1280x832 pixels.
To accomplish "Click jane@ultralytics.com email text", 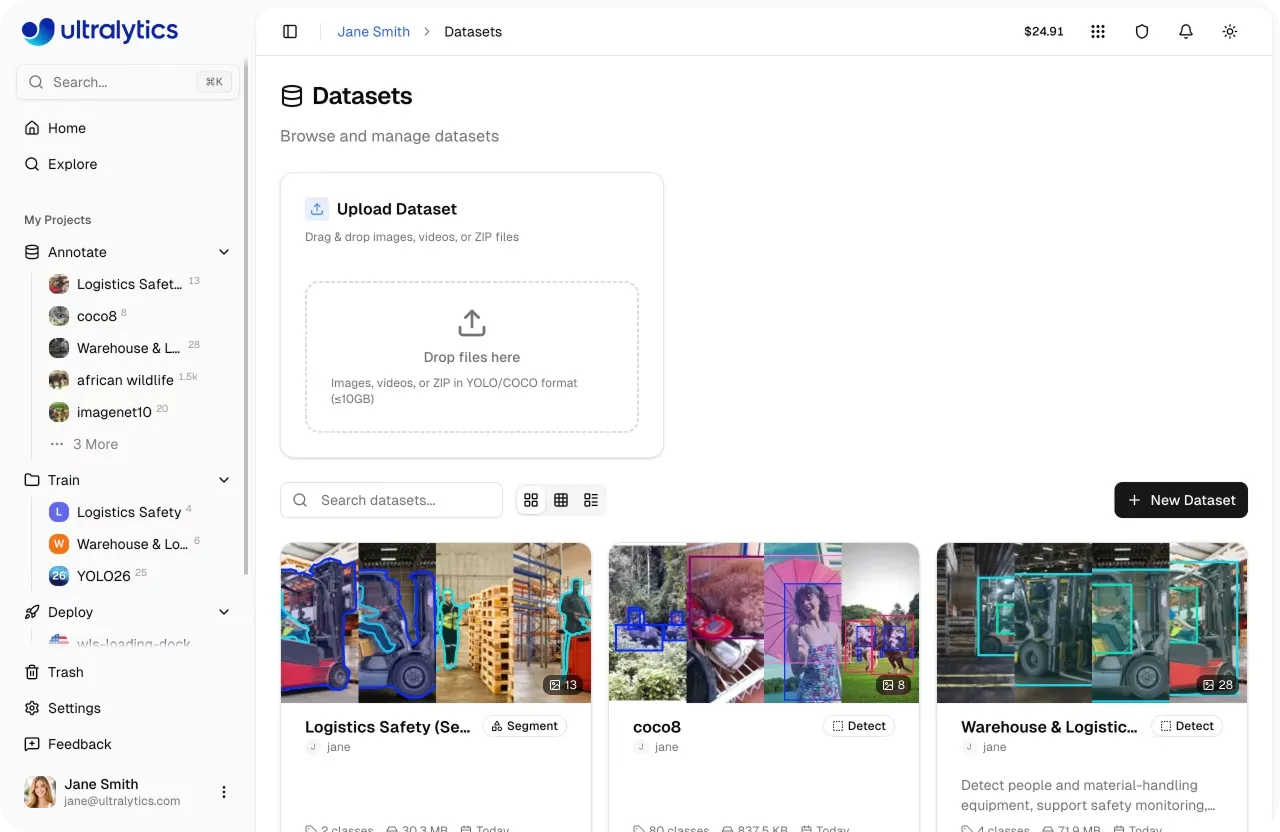I will coord(122,801).
